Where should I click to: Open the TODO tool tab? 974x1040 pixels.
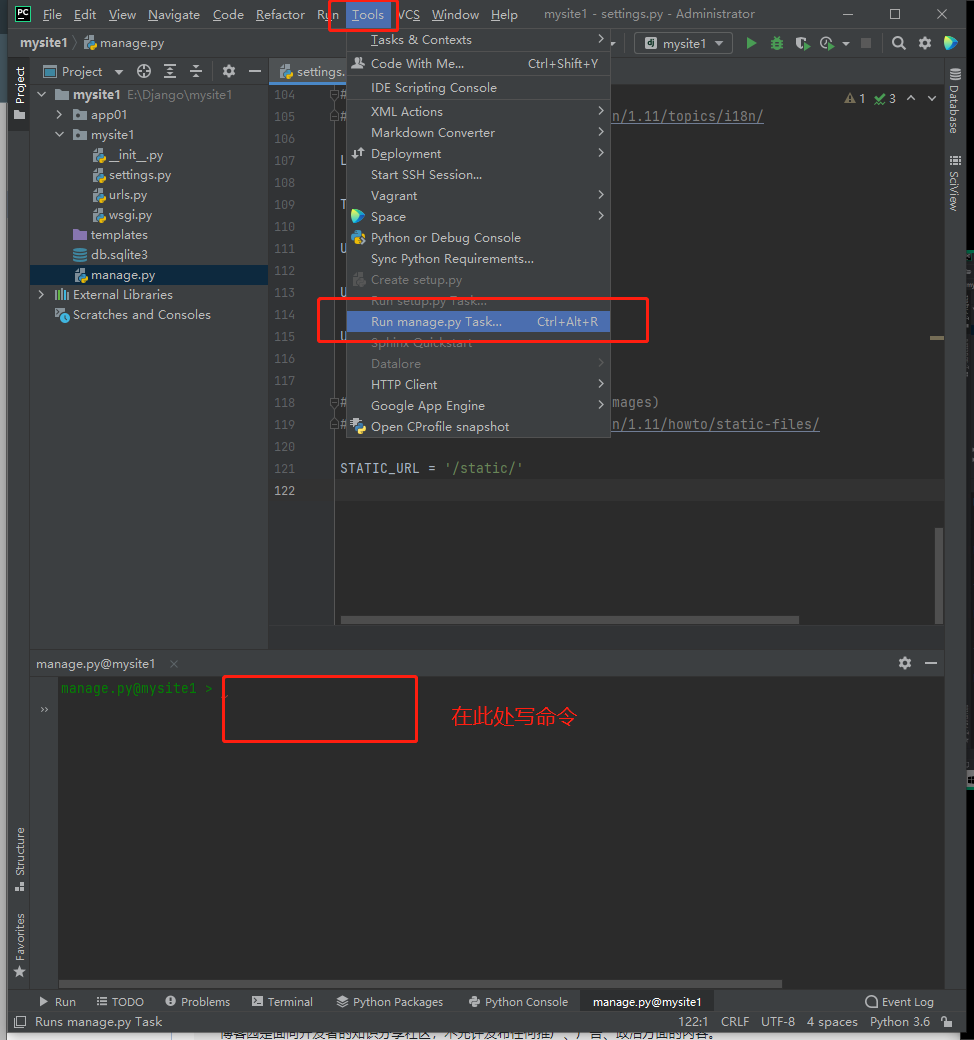tap(120, 1002)
